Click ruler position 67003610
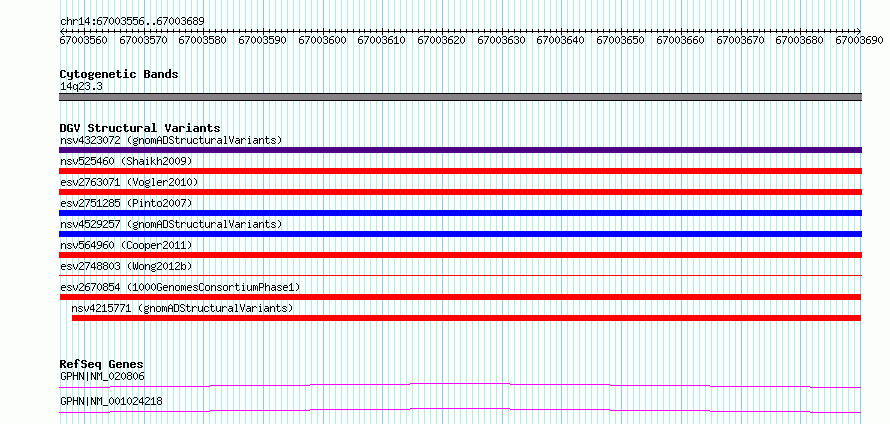The image size is (890, 424). point(381,40)
